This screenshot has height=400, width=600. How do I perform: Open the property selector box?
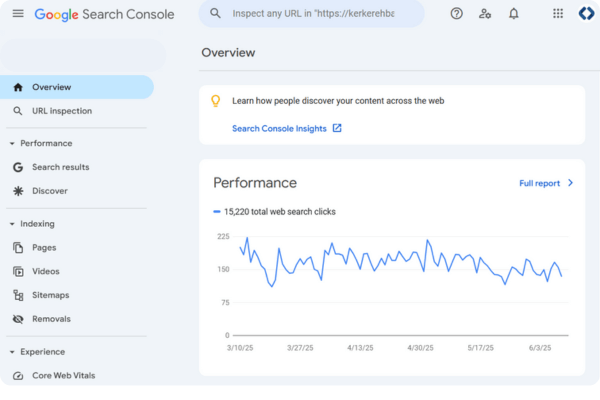coord(83,55)
